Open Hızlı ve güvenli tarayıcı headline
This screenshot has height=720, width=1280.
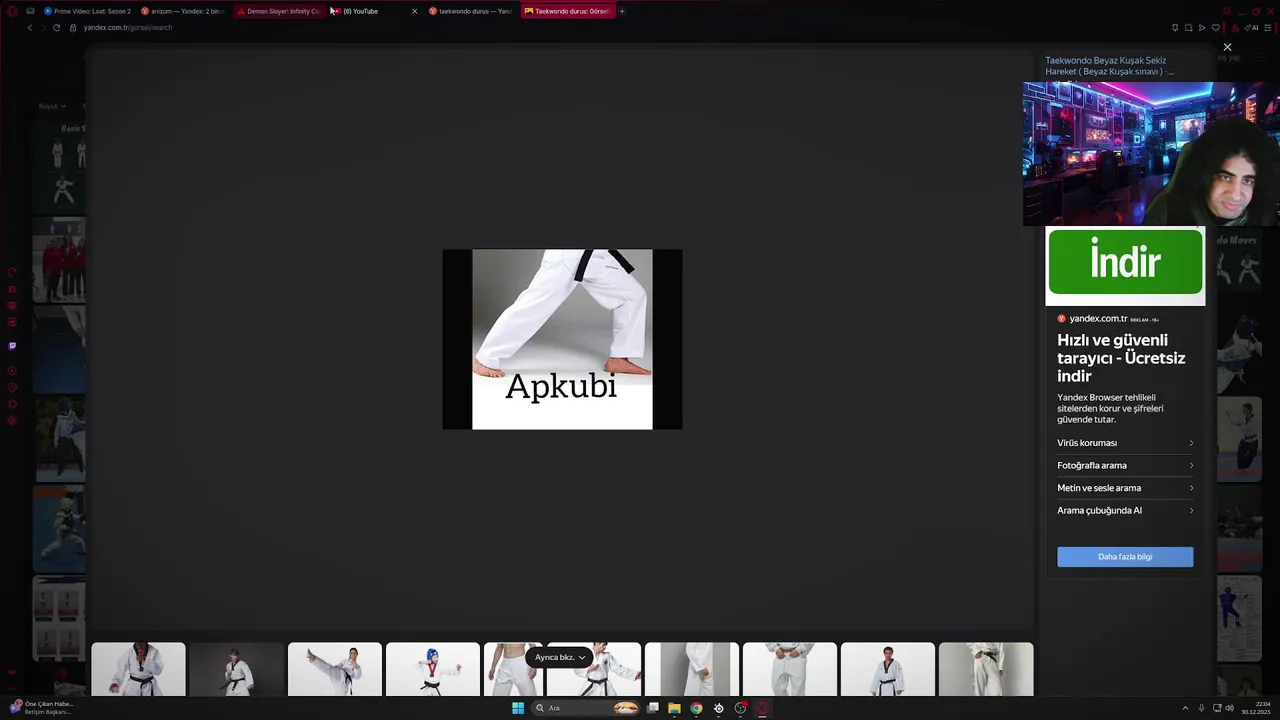(x=1121, y=358)
